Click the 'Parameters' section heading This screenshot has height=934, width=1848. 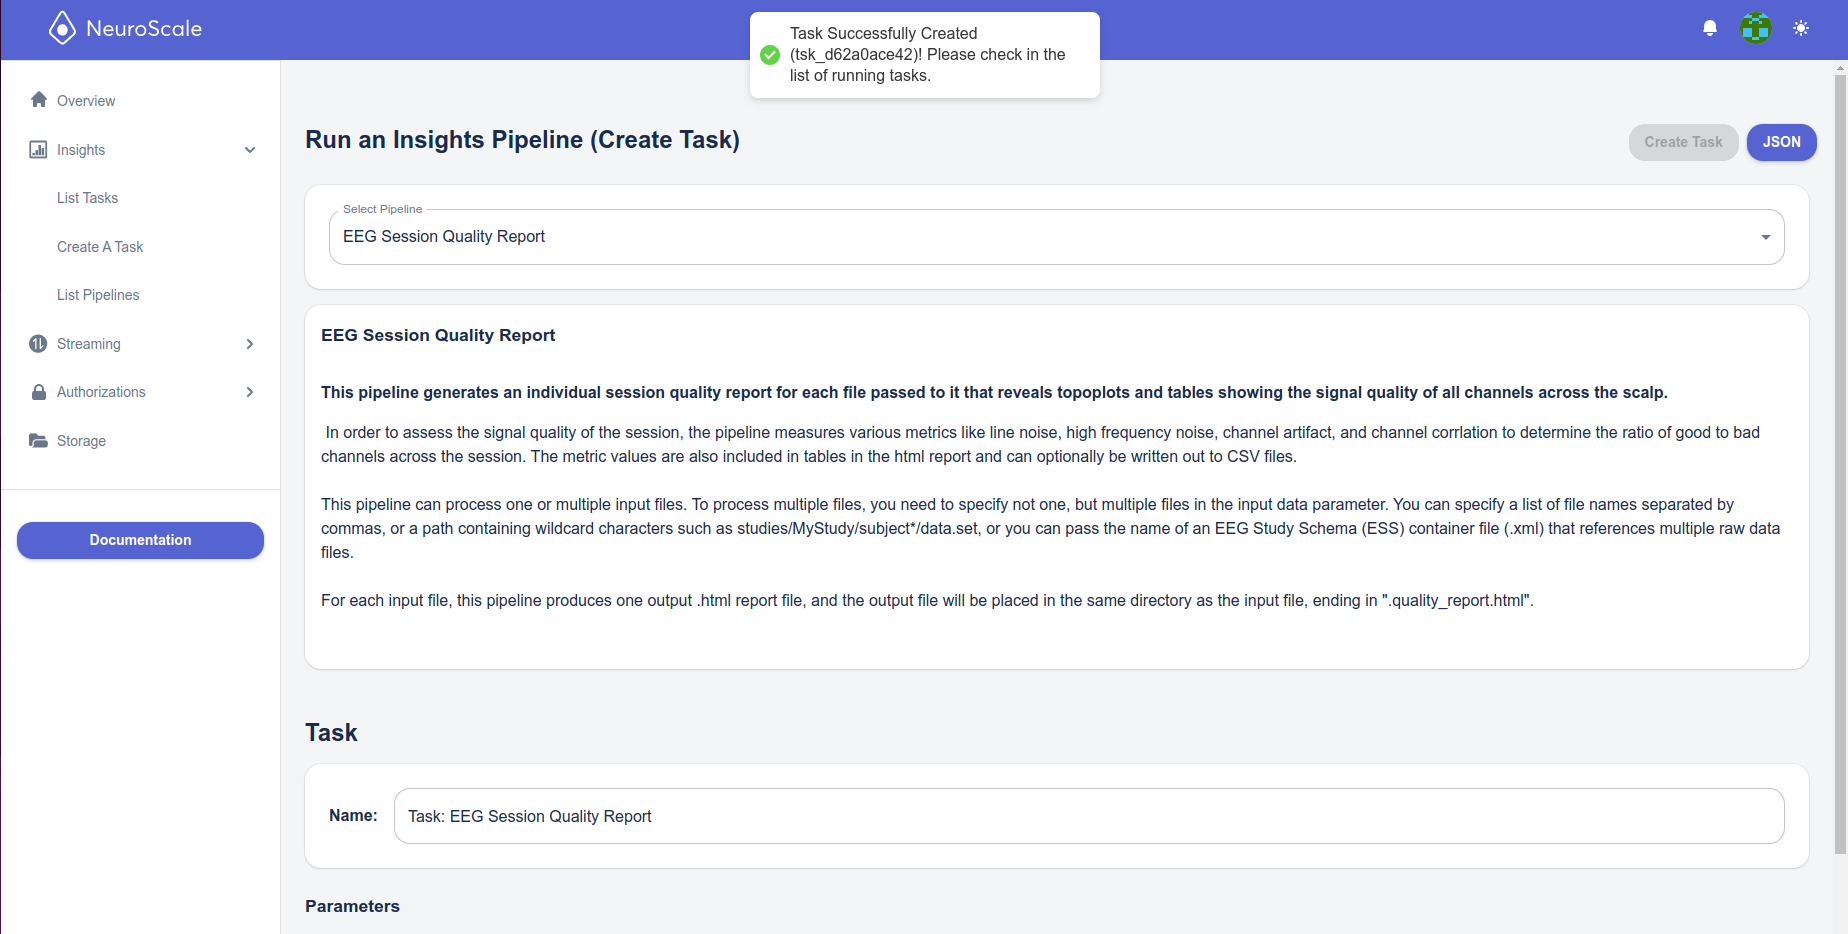pyautogui.click(x=352, y=906)
